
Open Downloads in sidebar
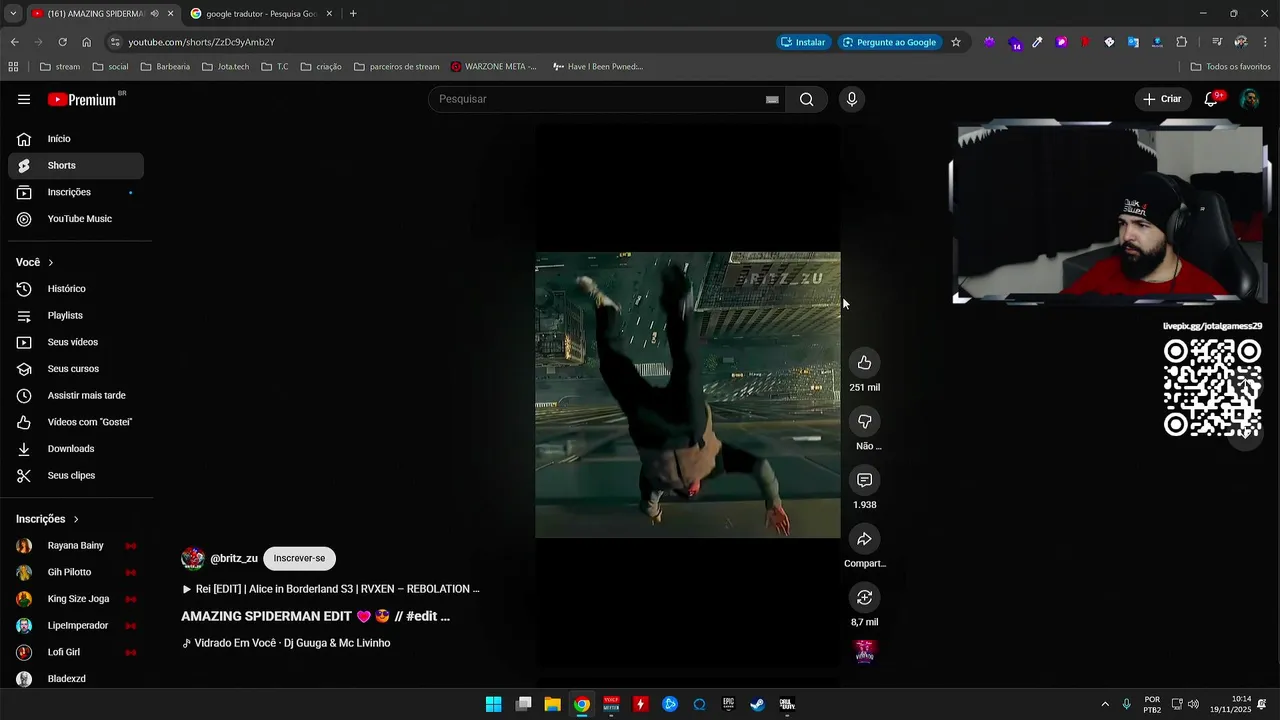pos(76,449)
